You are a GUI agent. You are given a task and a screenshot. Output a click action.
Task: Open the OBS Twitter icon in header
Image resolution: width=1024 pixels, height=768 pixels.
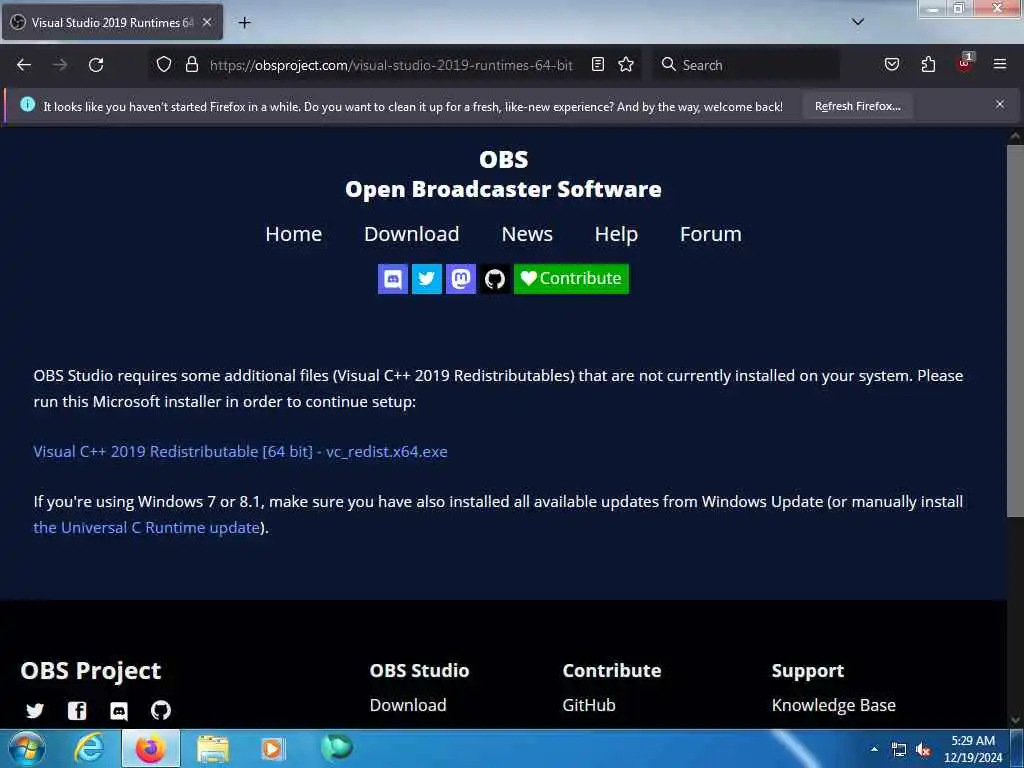(427, 279)
